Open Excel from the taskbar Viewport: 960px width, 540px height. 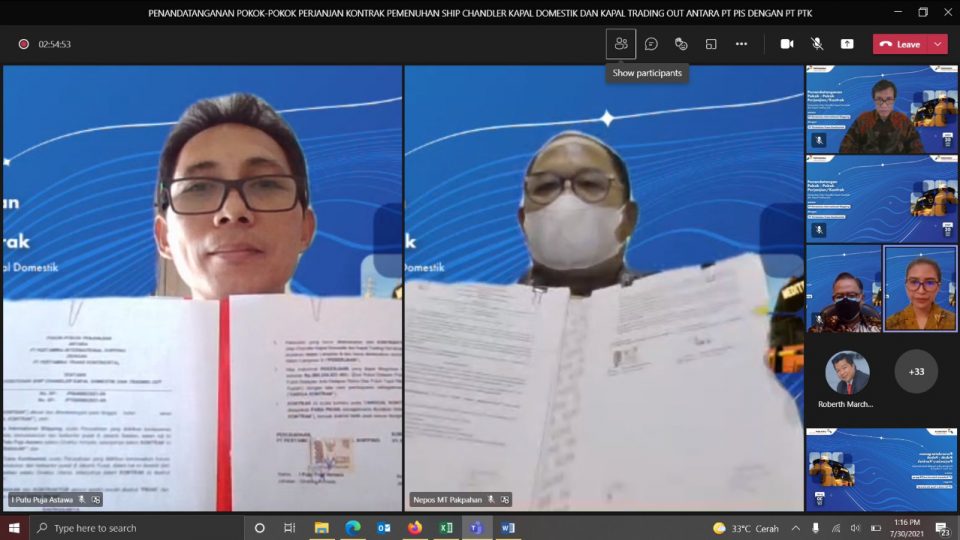(446, 528)
